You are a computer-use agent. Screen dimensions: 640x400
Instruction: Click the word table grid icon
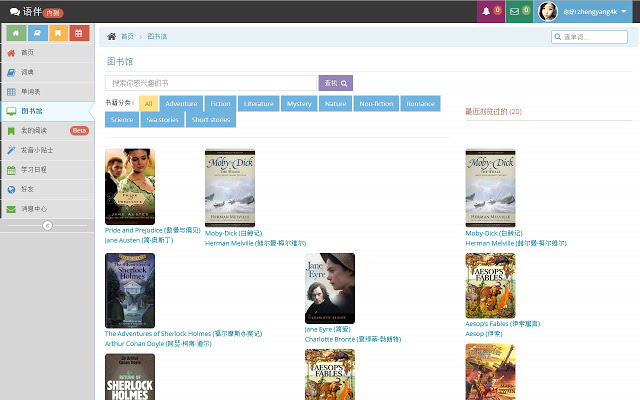click(x=11, y=92)
